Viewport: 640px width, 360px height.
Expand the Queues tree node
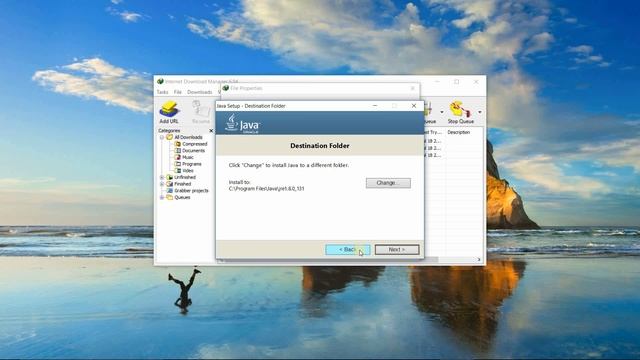pos(162,198)
